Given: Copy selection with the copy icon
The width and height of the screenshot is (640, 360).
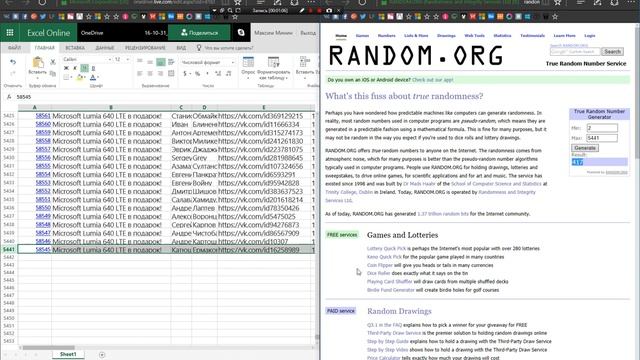Looking at the screenshot, I should tap(53, 73).
